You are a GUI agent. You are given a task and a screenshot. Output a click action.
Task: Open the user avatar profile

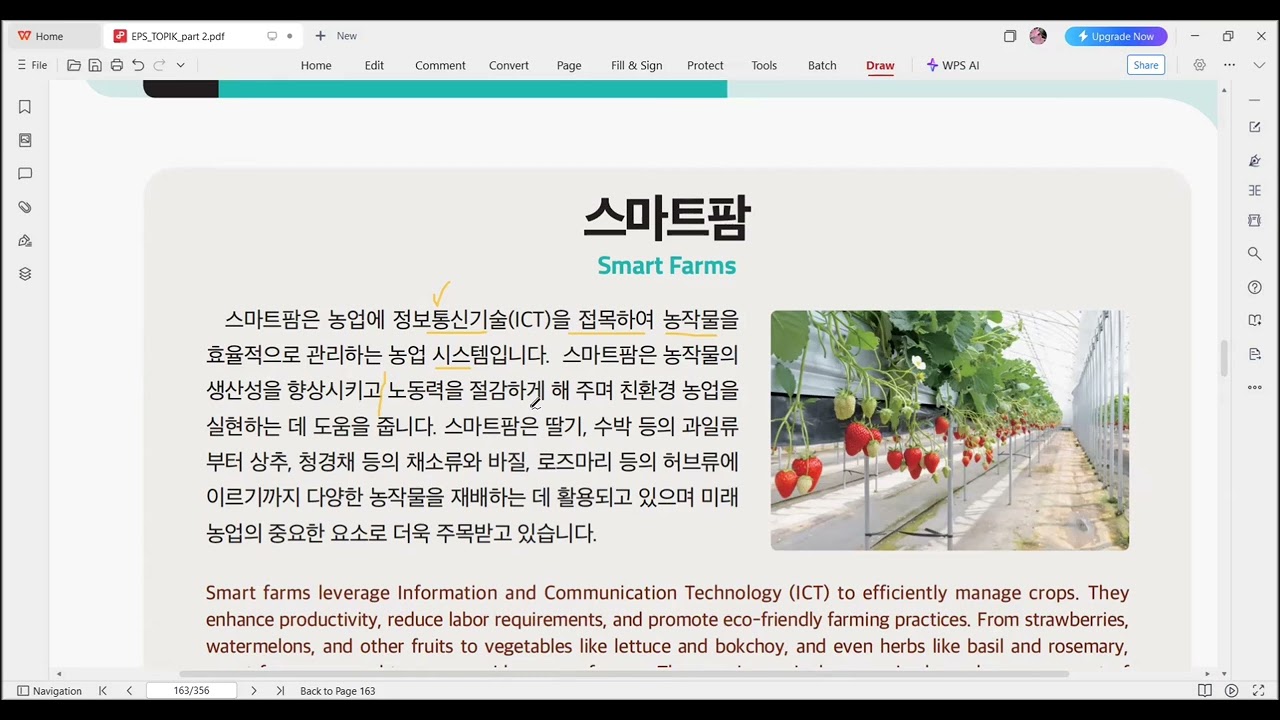[x=1038, y=36]
